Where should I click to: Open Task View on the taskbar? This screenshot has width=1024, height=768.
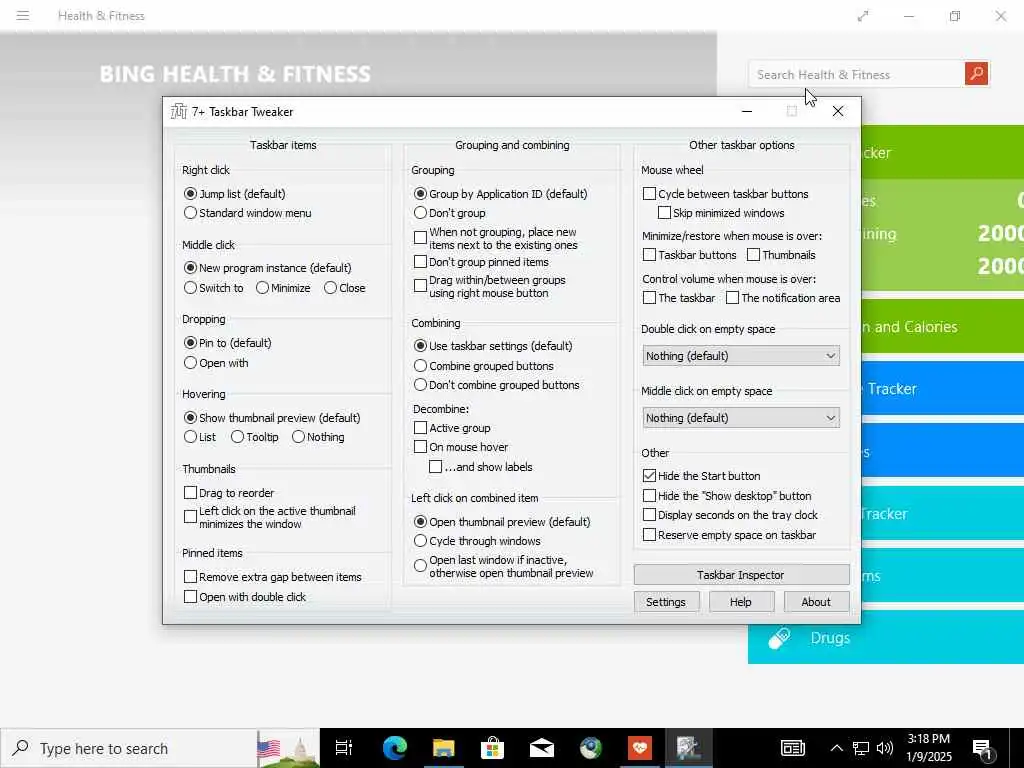[344, 748]
